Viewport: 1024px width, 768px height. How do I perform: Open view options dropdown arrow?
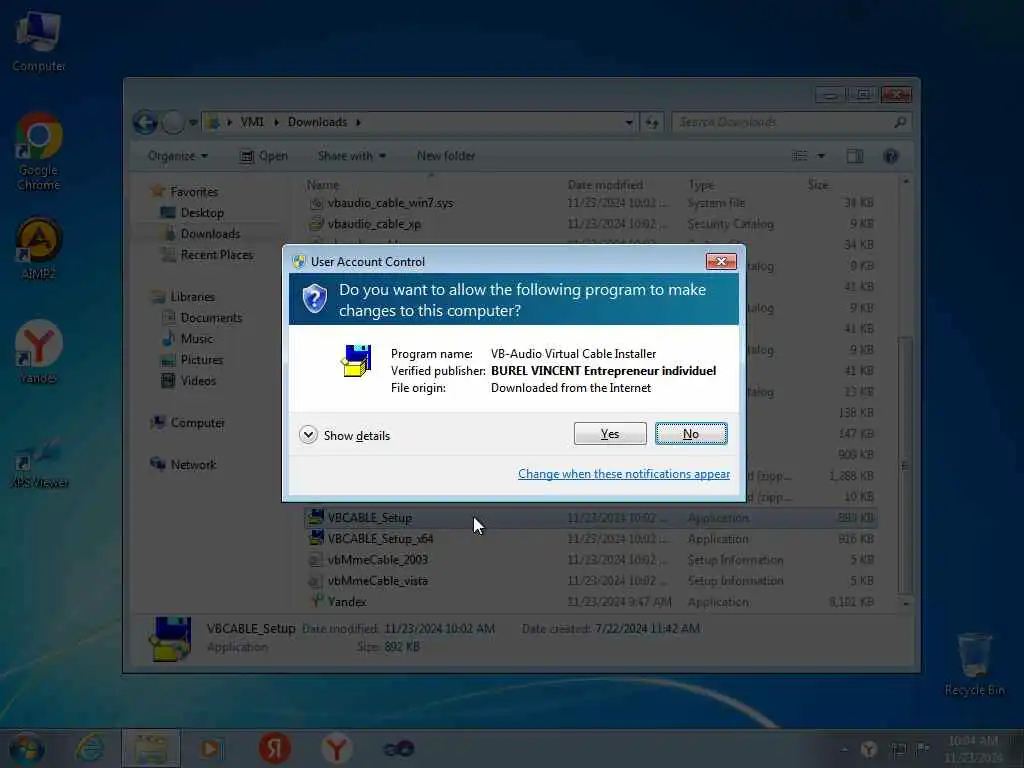821,156
